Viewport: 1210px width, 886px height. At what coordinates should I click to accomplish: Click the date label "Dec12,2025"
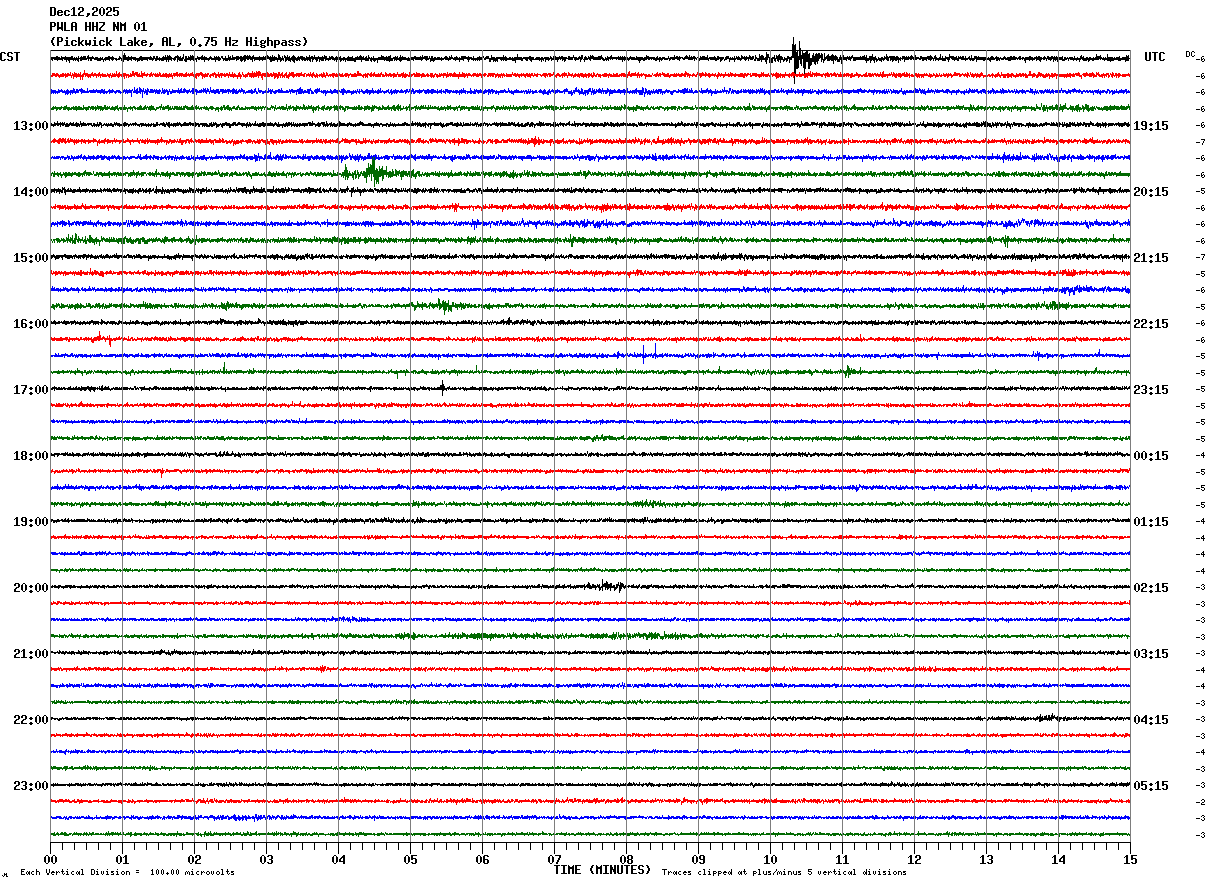click(x=84, y=12)
